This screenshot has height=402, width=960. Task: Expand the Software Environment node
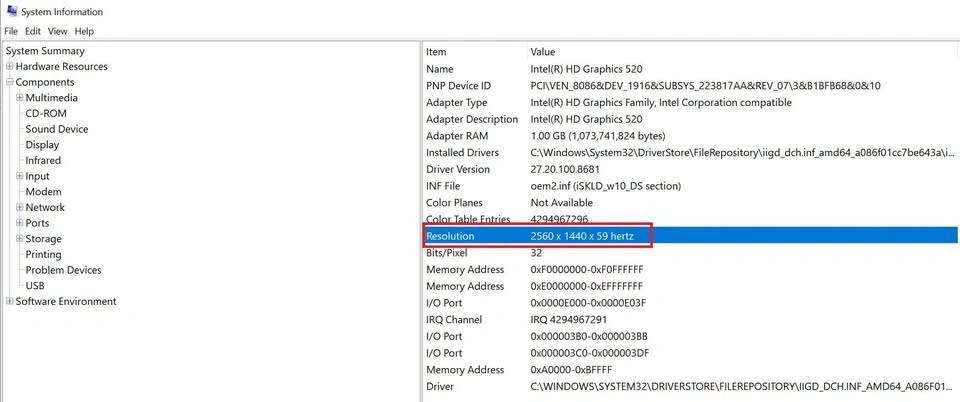point(10,301)
